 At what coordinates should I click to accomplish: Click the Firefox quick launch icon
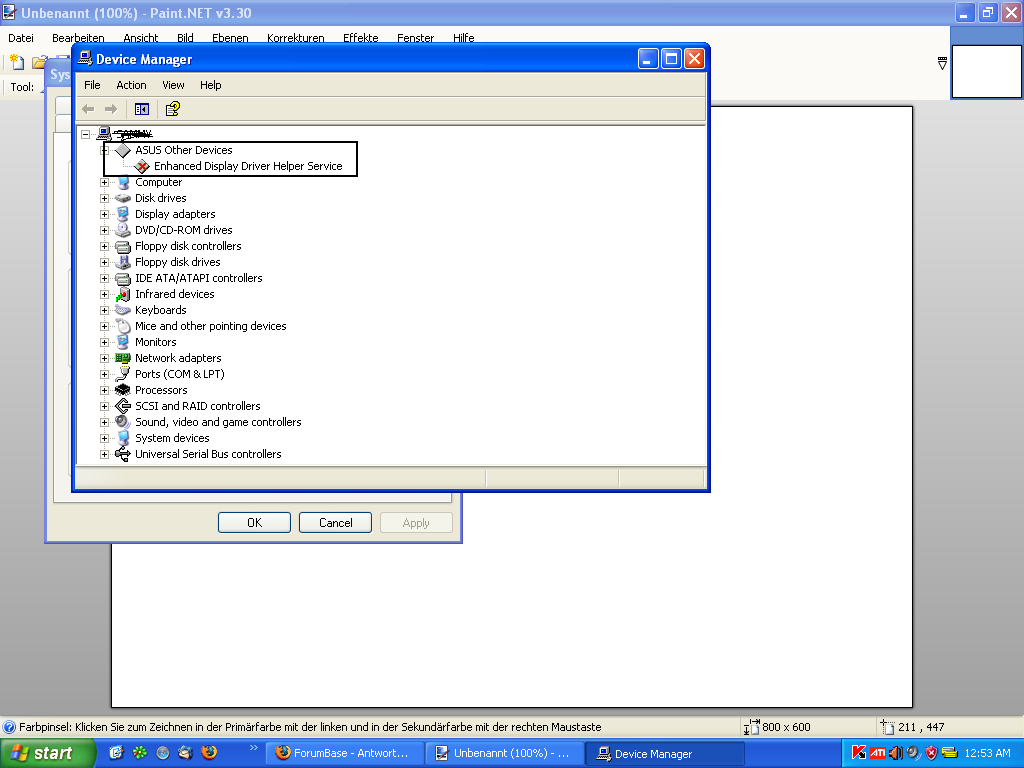click(209, 752)
